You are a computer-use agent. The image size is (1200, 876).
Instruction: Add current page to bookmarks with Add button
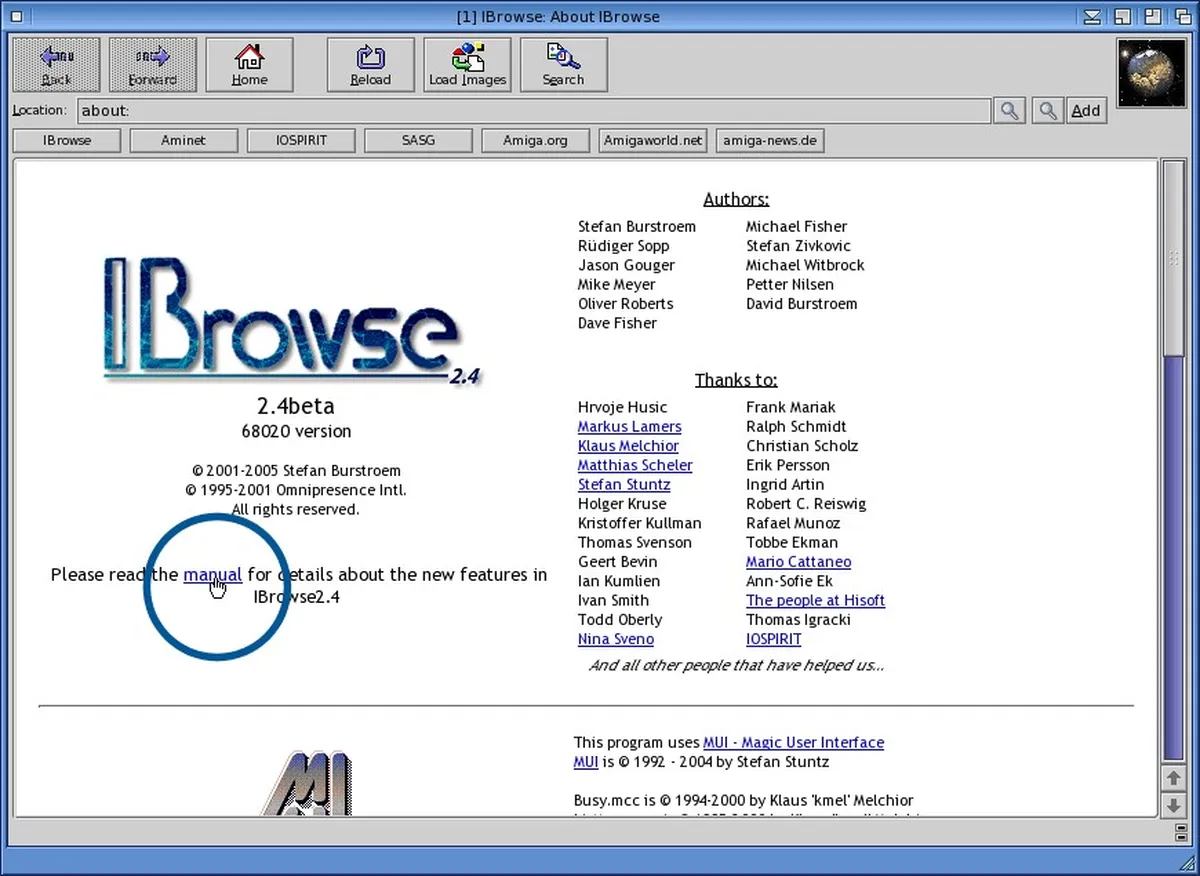[1085, 111]
